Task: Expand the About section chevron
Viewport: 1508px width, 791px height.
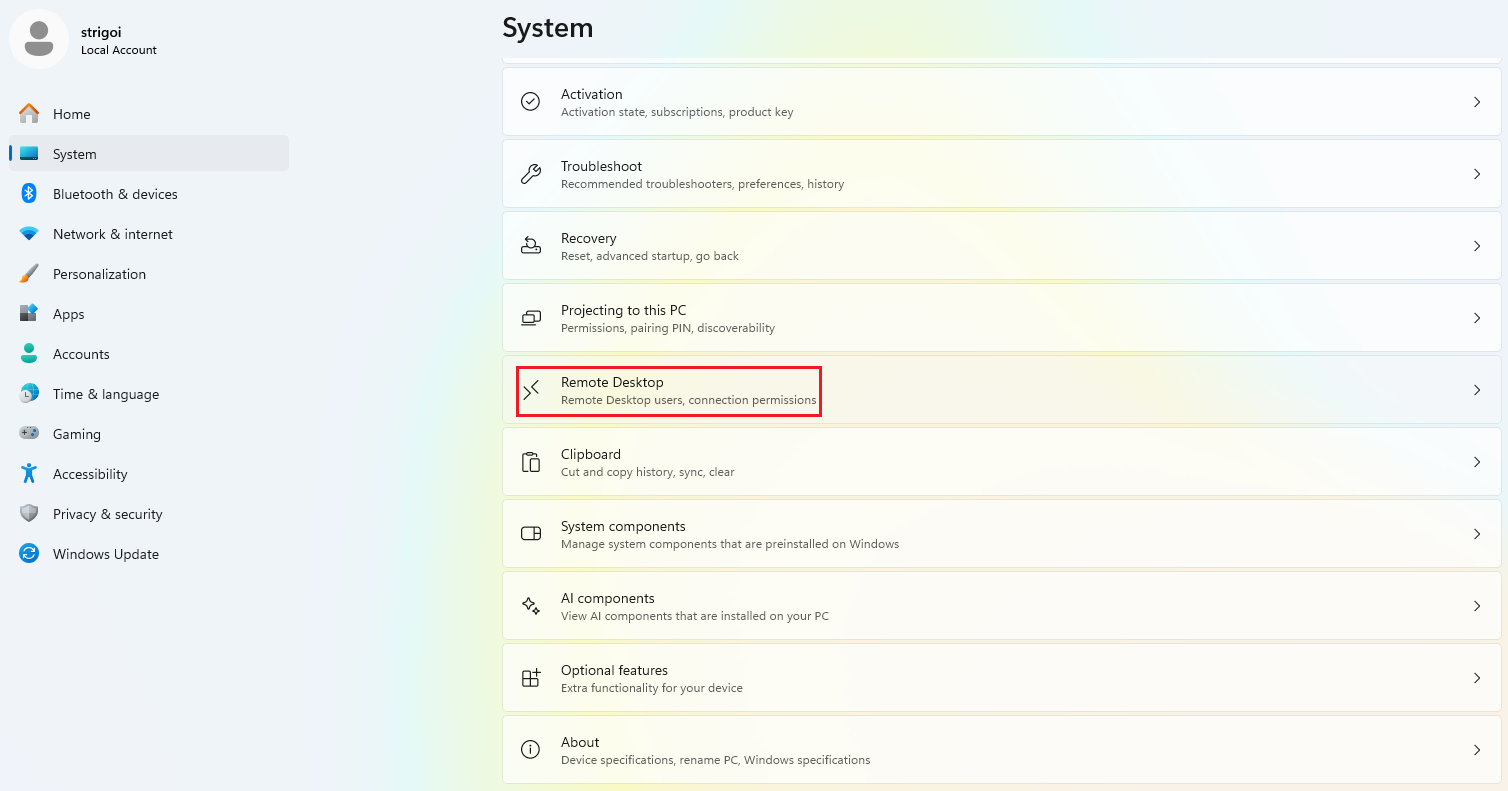Action: pyautogui.click(x=1477, y=749)
